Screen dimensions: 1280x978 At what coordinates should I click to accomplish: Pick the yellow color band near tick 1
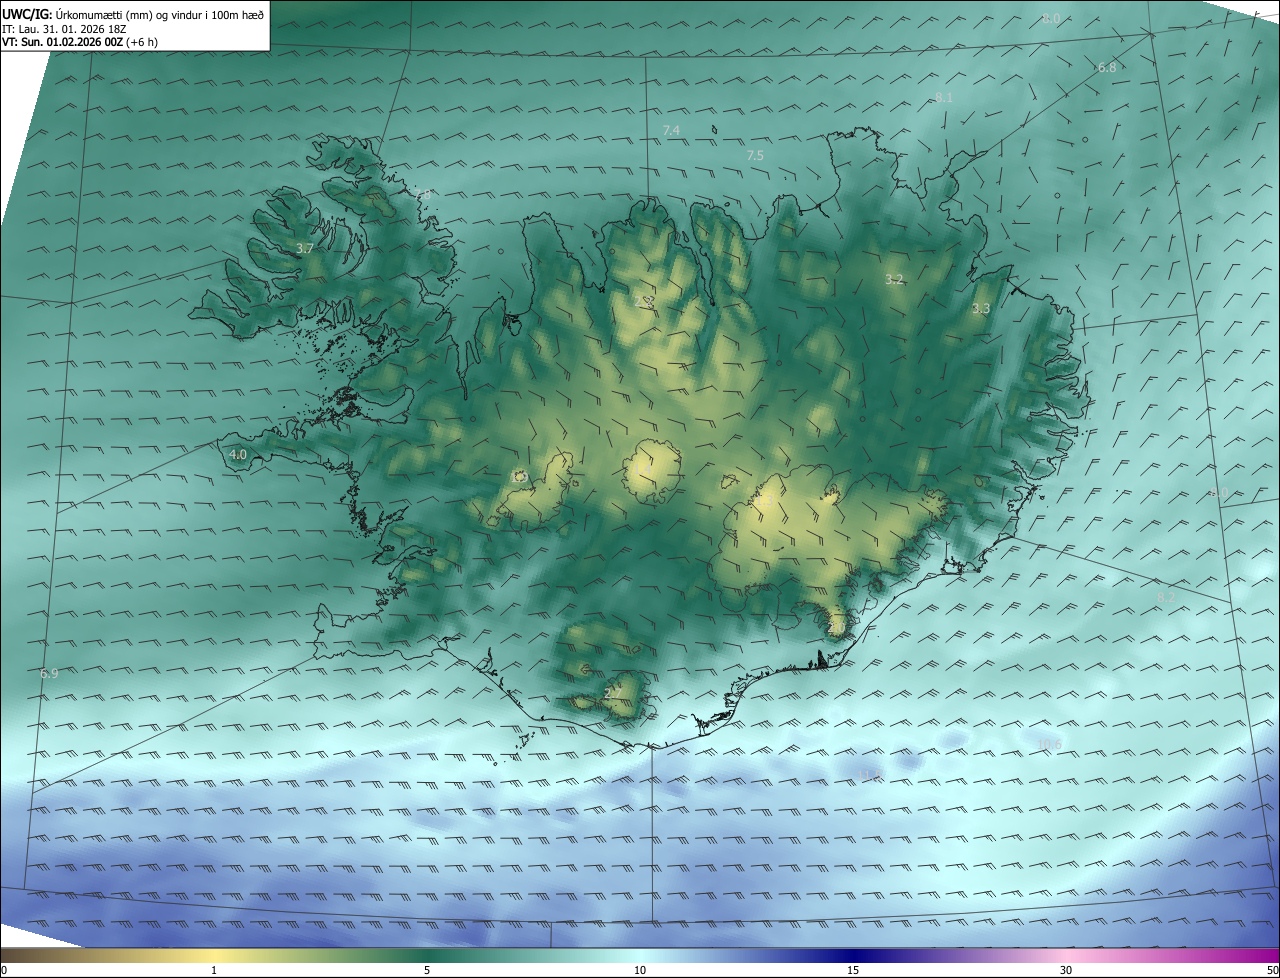point(215,955)
